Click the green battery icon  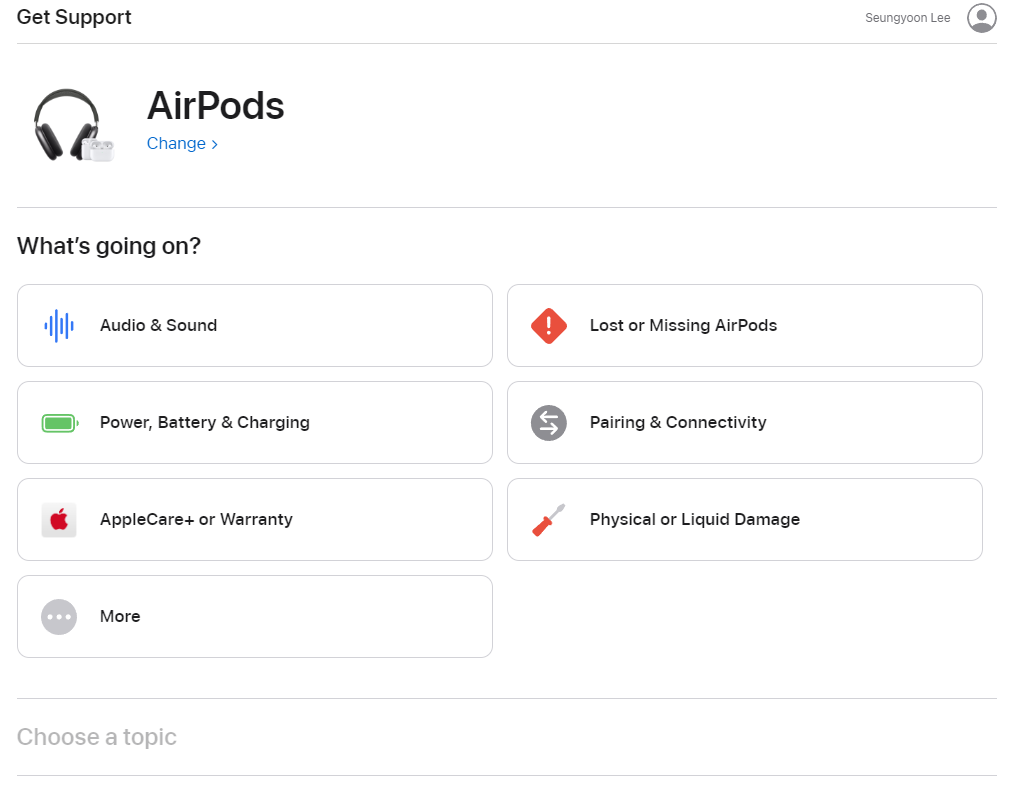60,423
